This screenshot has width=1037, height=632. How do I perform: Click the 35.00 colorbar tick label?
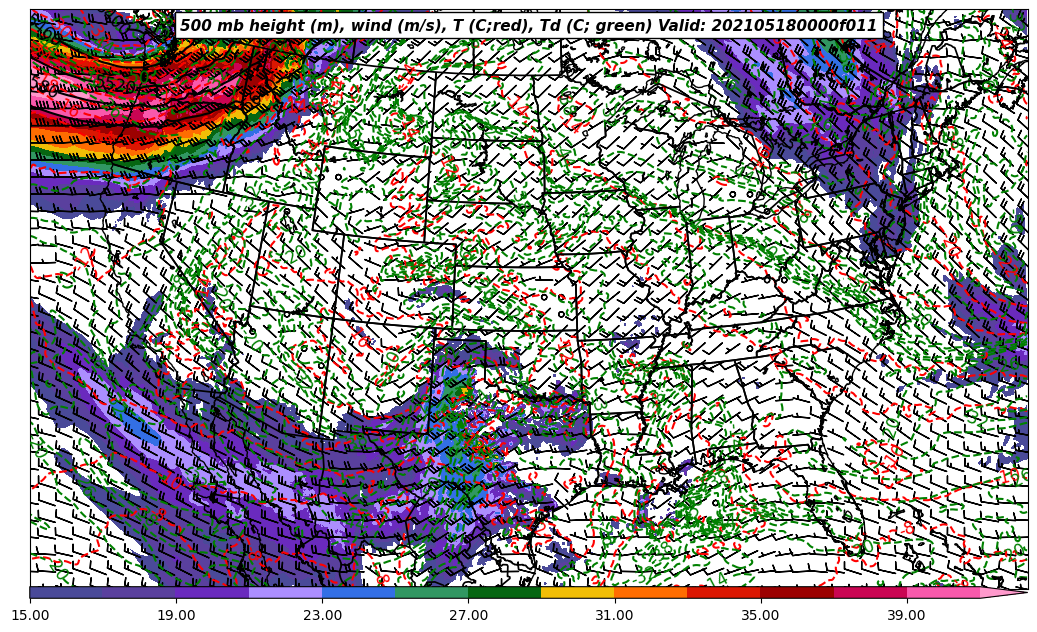pos(761,615)
